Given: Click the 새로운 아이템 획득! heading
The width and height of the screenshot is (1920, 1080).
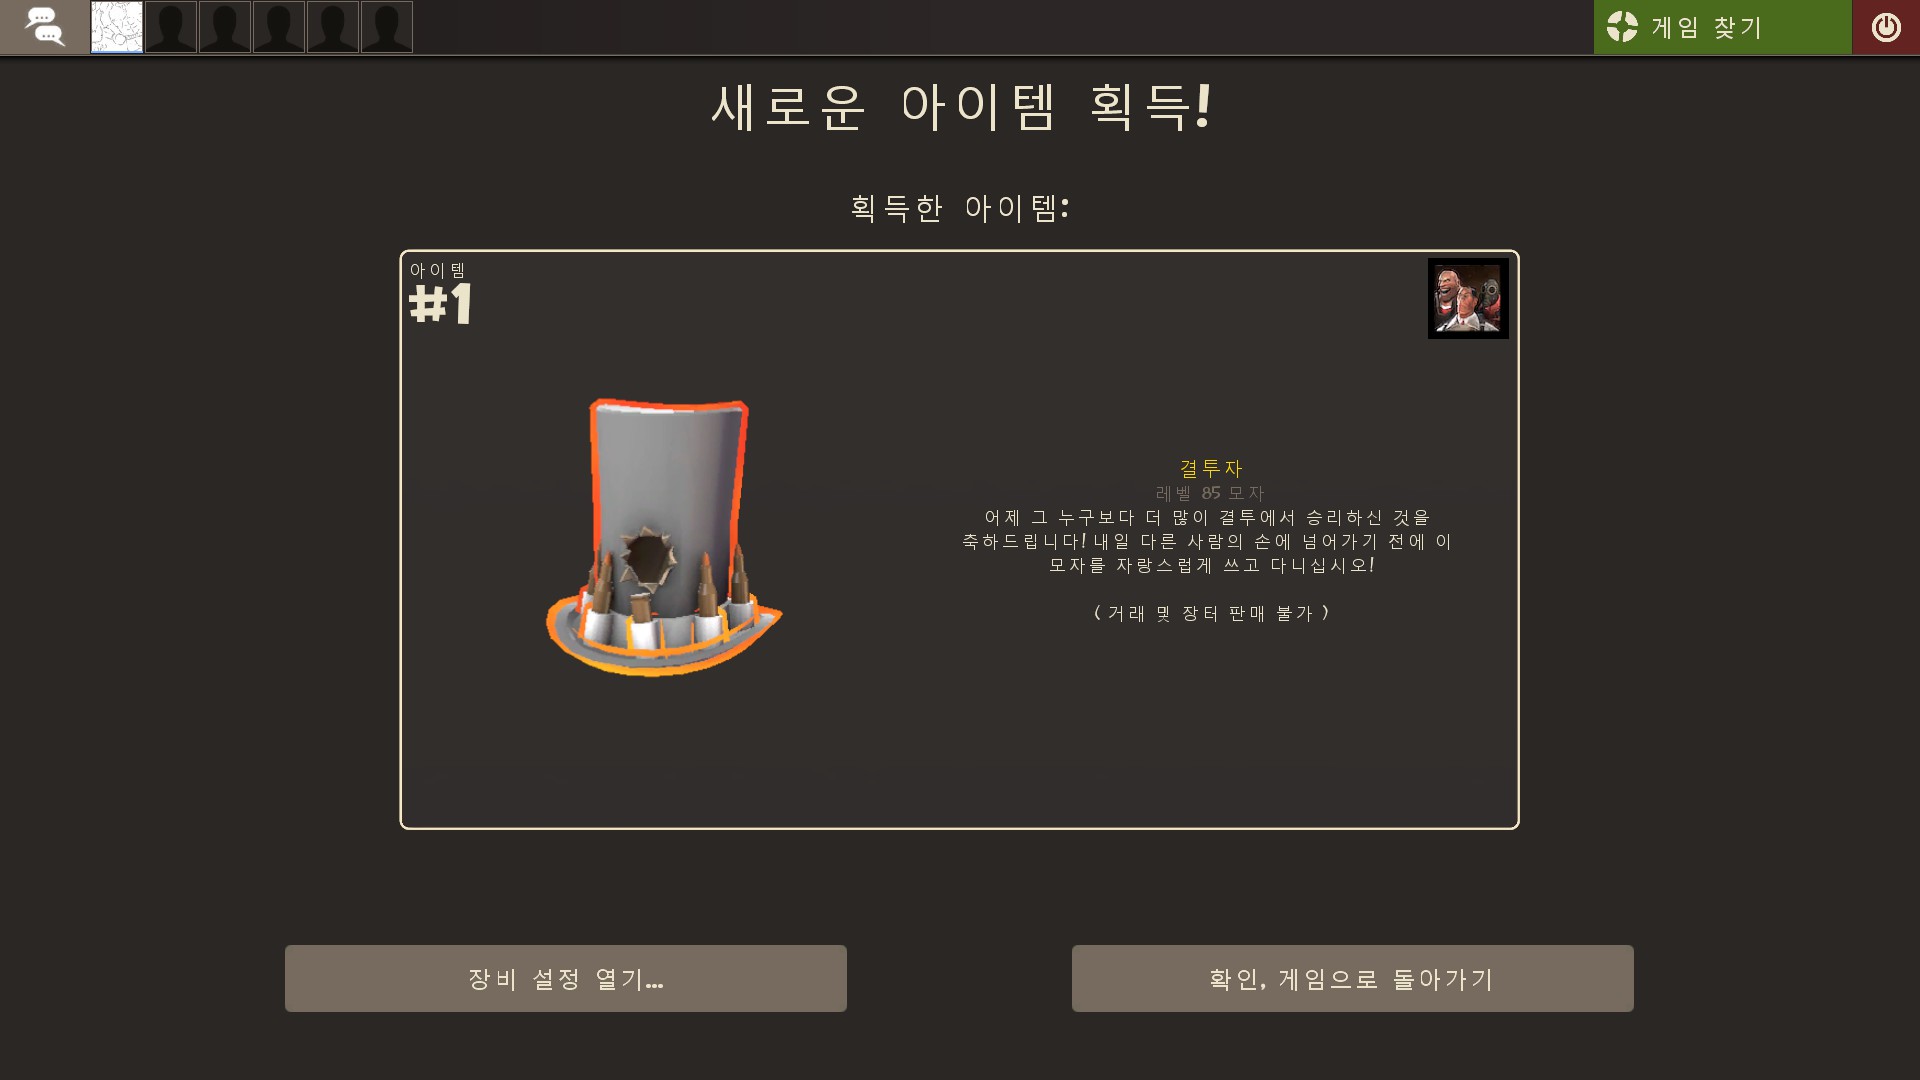Looking at the screenshot, I should [961, 107].
